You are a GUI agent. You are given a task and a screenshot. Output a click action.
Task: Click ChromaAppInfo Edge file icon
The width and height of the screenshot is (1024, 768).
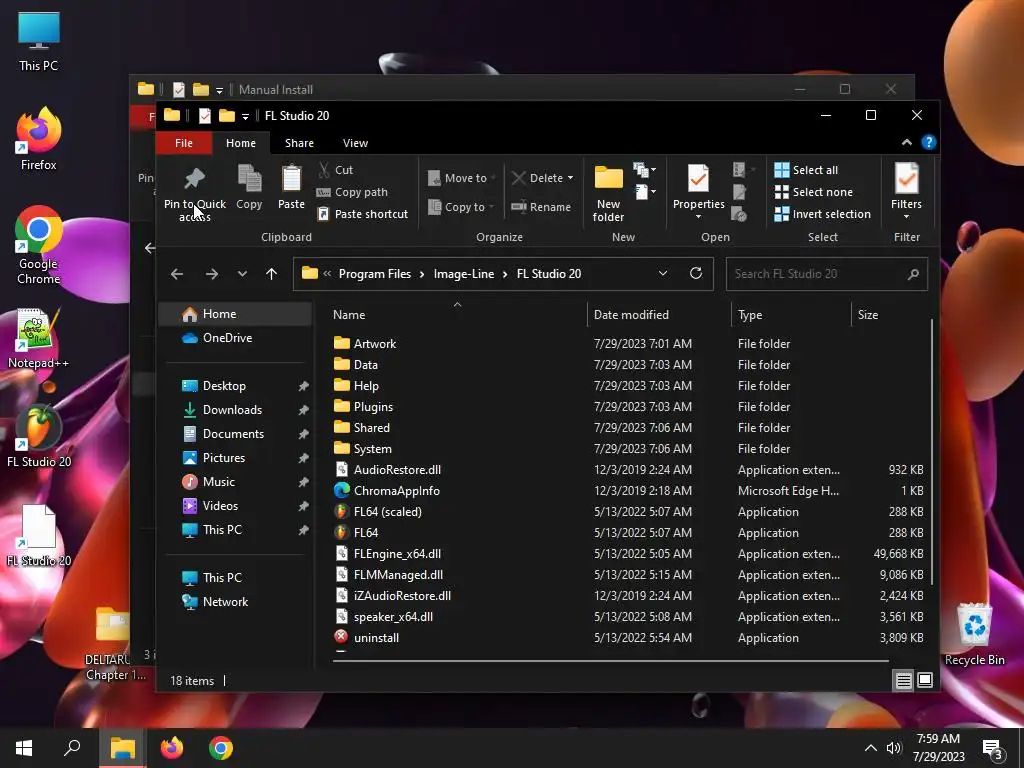pos(341,490)
